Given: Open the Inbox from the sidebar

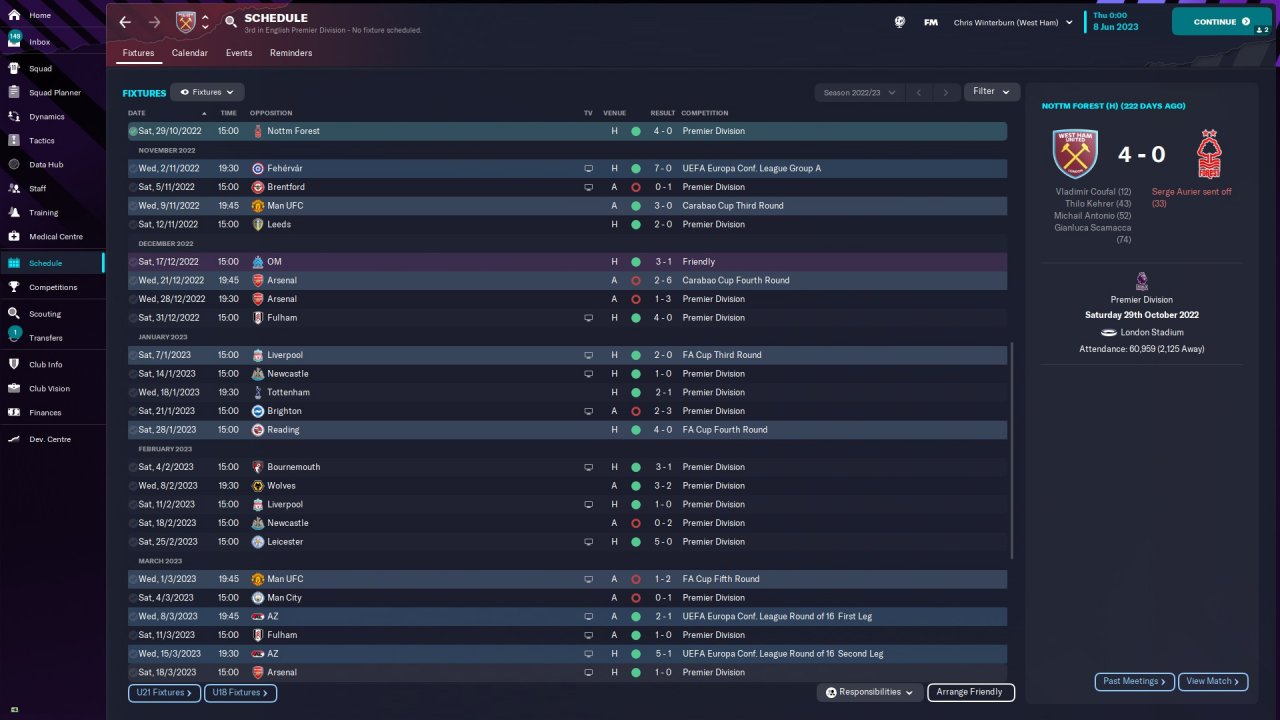Looking at the screenshot, I should pyautogui.click(x=40, y=42).
